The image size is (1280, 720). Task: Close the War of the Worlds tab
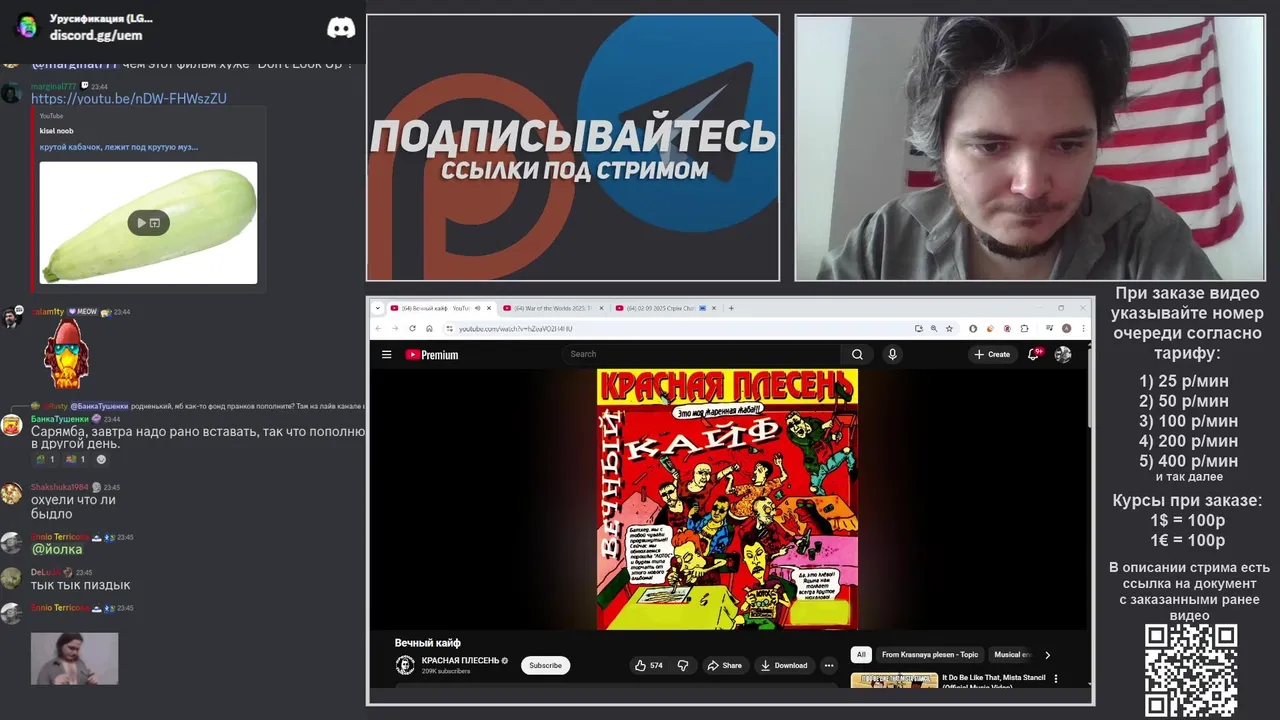click(603, 308)
